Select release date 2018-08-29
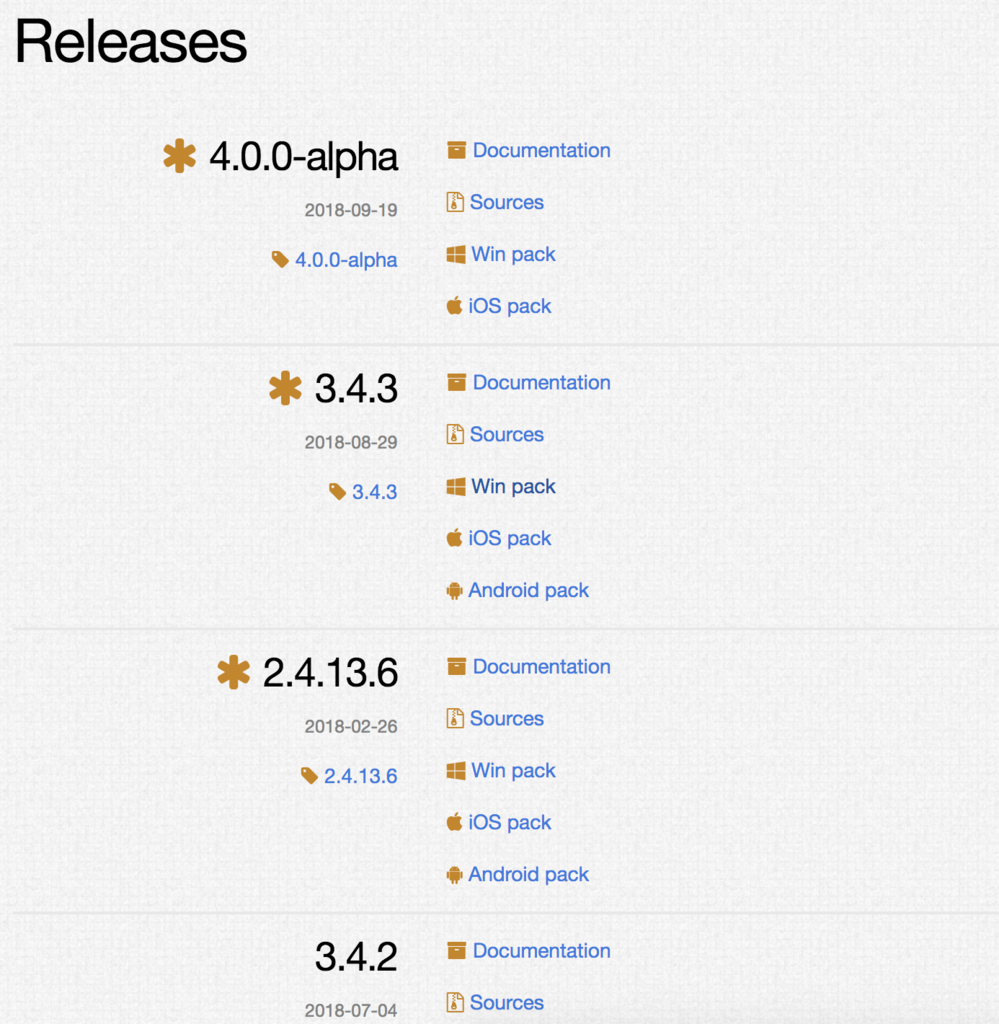This screenshot has height=1024, width=999. point(351,443)
